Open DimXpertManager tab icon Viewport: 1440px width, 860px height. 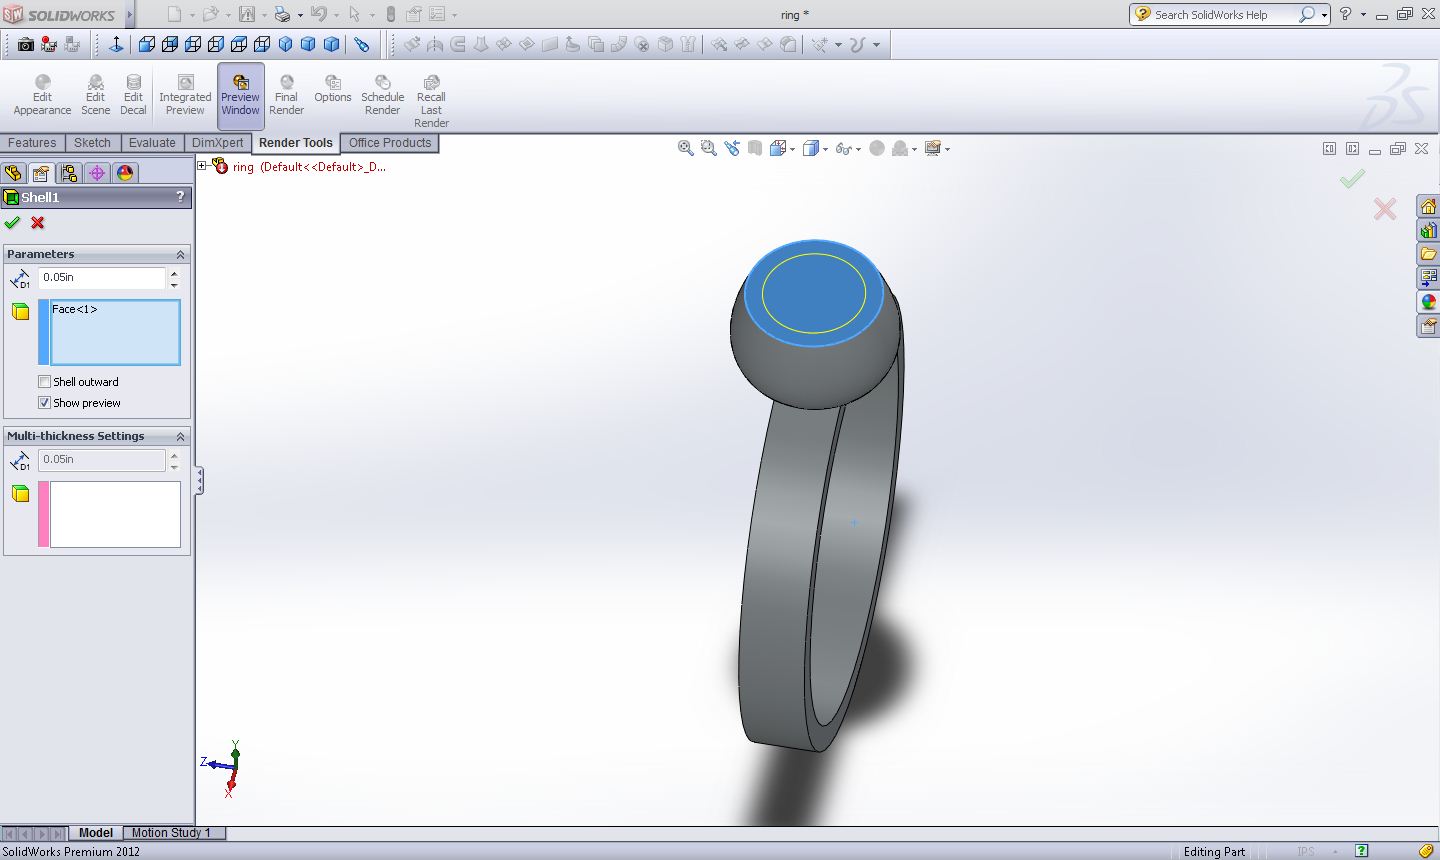(x=97, y=173)
